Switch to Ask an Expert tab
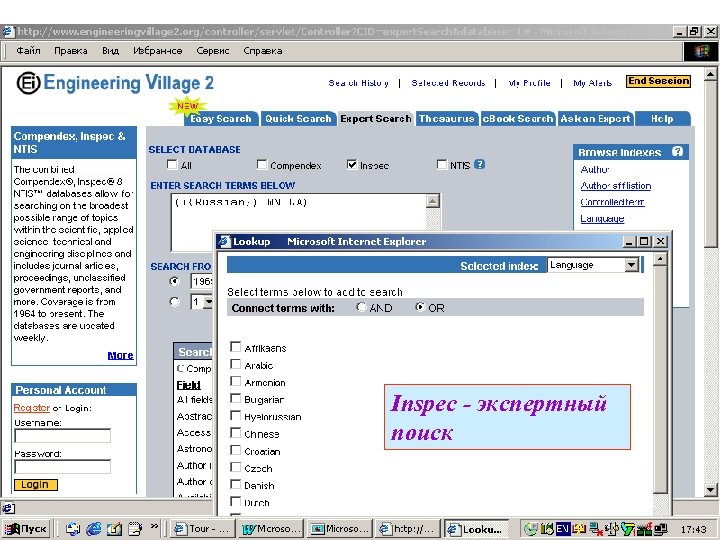Viewport: 720px width, 540px height. click(x=595, y=119)
